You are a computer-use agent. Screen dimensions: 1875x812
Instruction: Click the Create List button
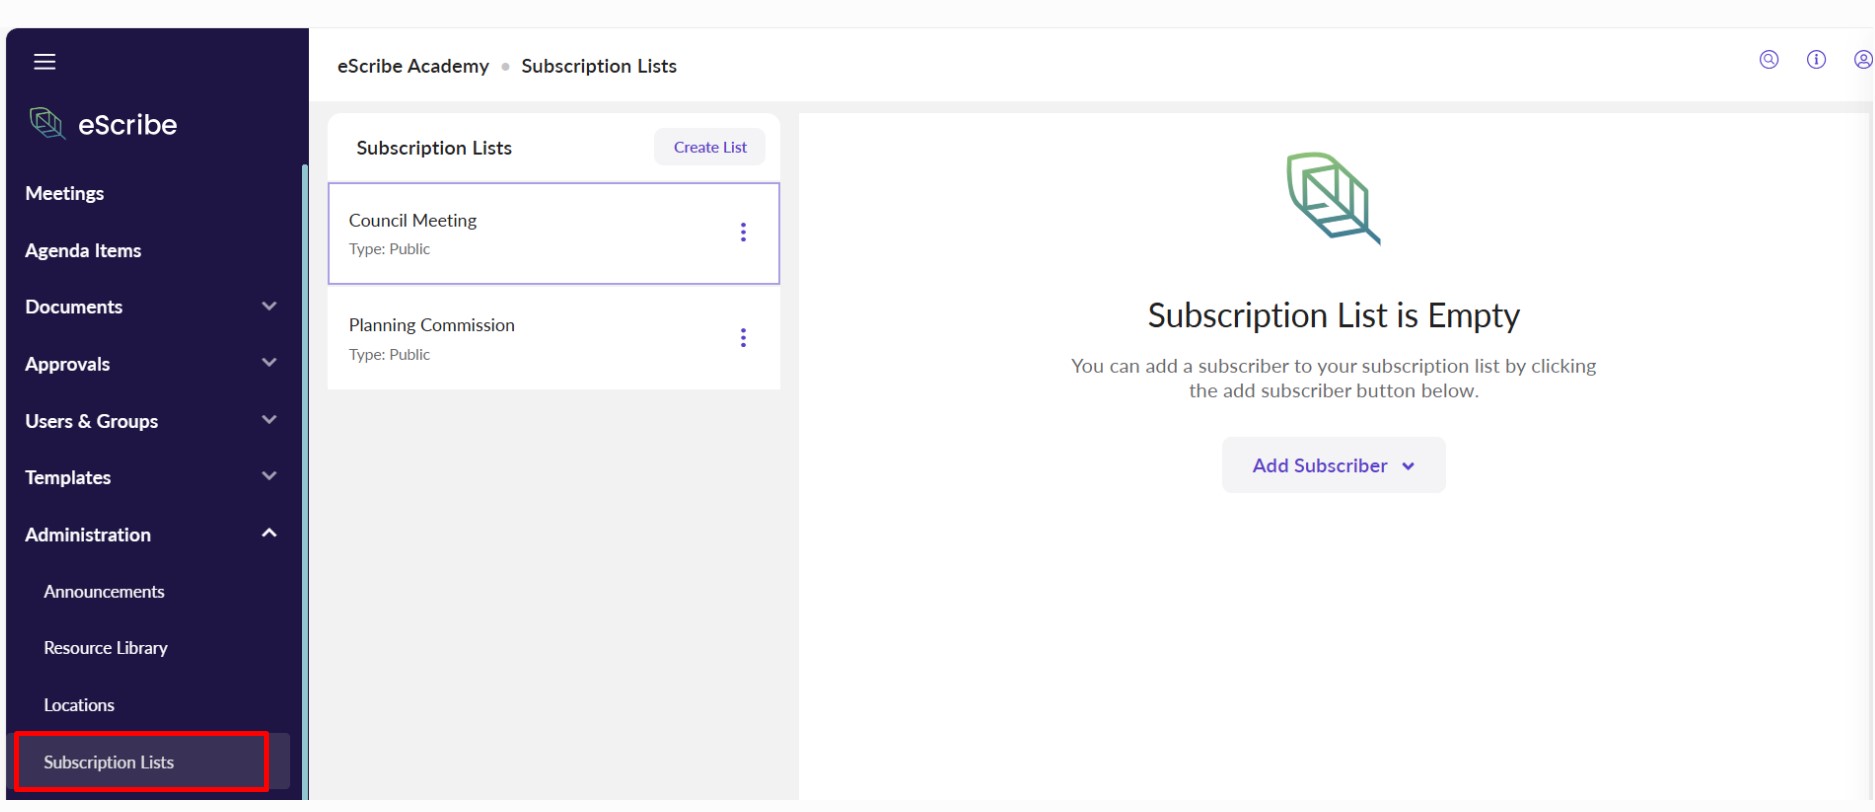coord(709,148)
